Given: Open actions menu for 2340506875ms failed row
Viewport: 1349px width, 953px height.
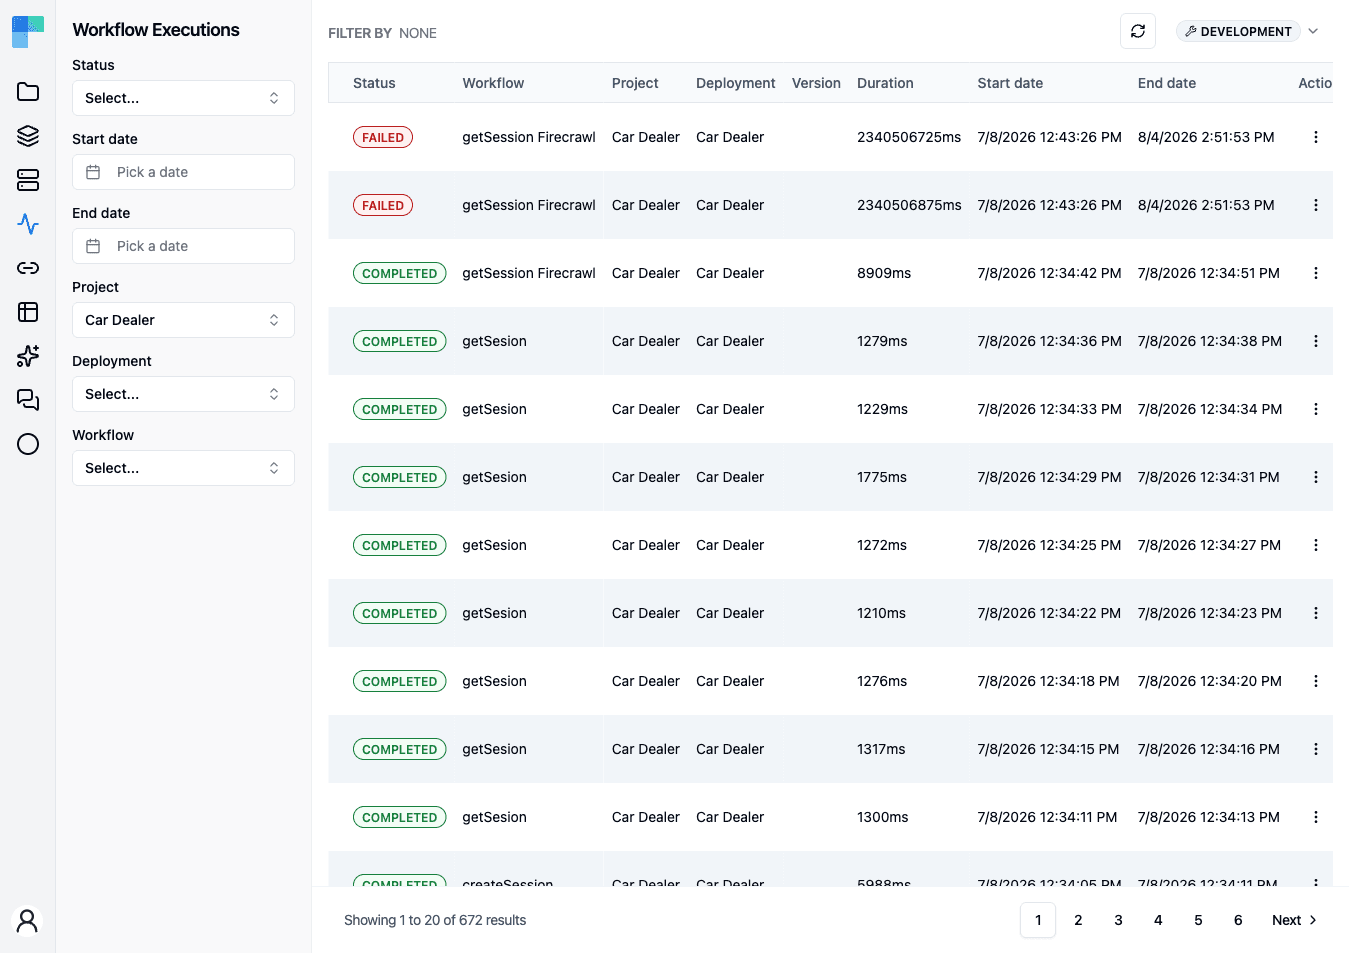Looking at the screenshot, I should [1316, 205].
